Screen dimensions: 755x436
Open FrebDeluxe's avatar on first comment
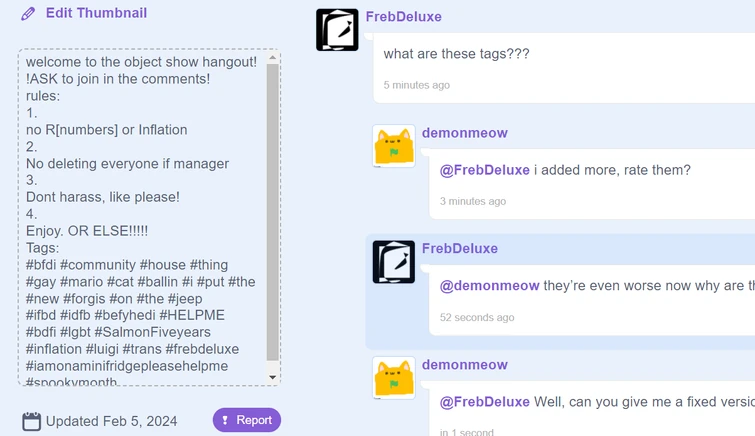[x=337, y=30]
